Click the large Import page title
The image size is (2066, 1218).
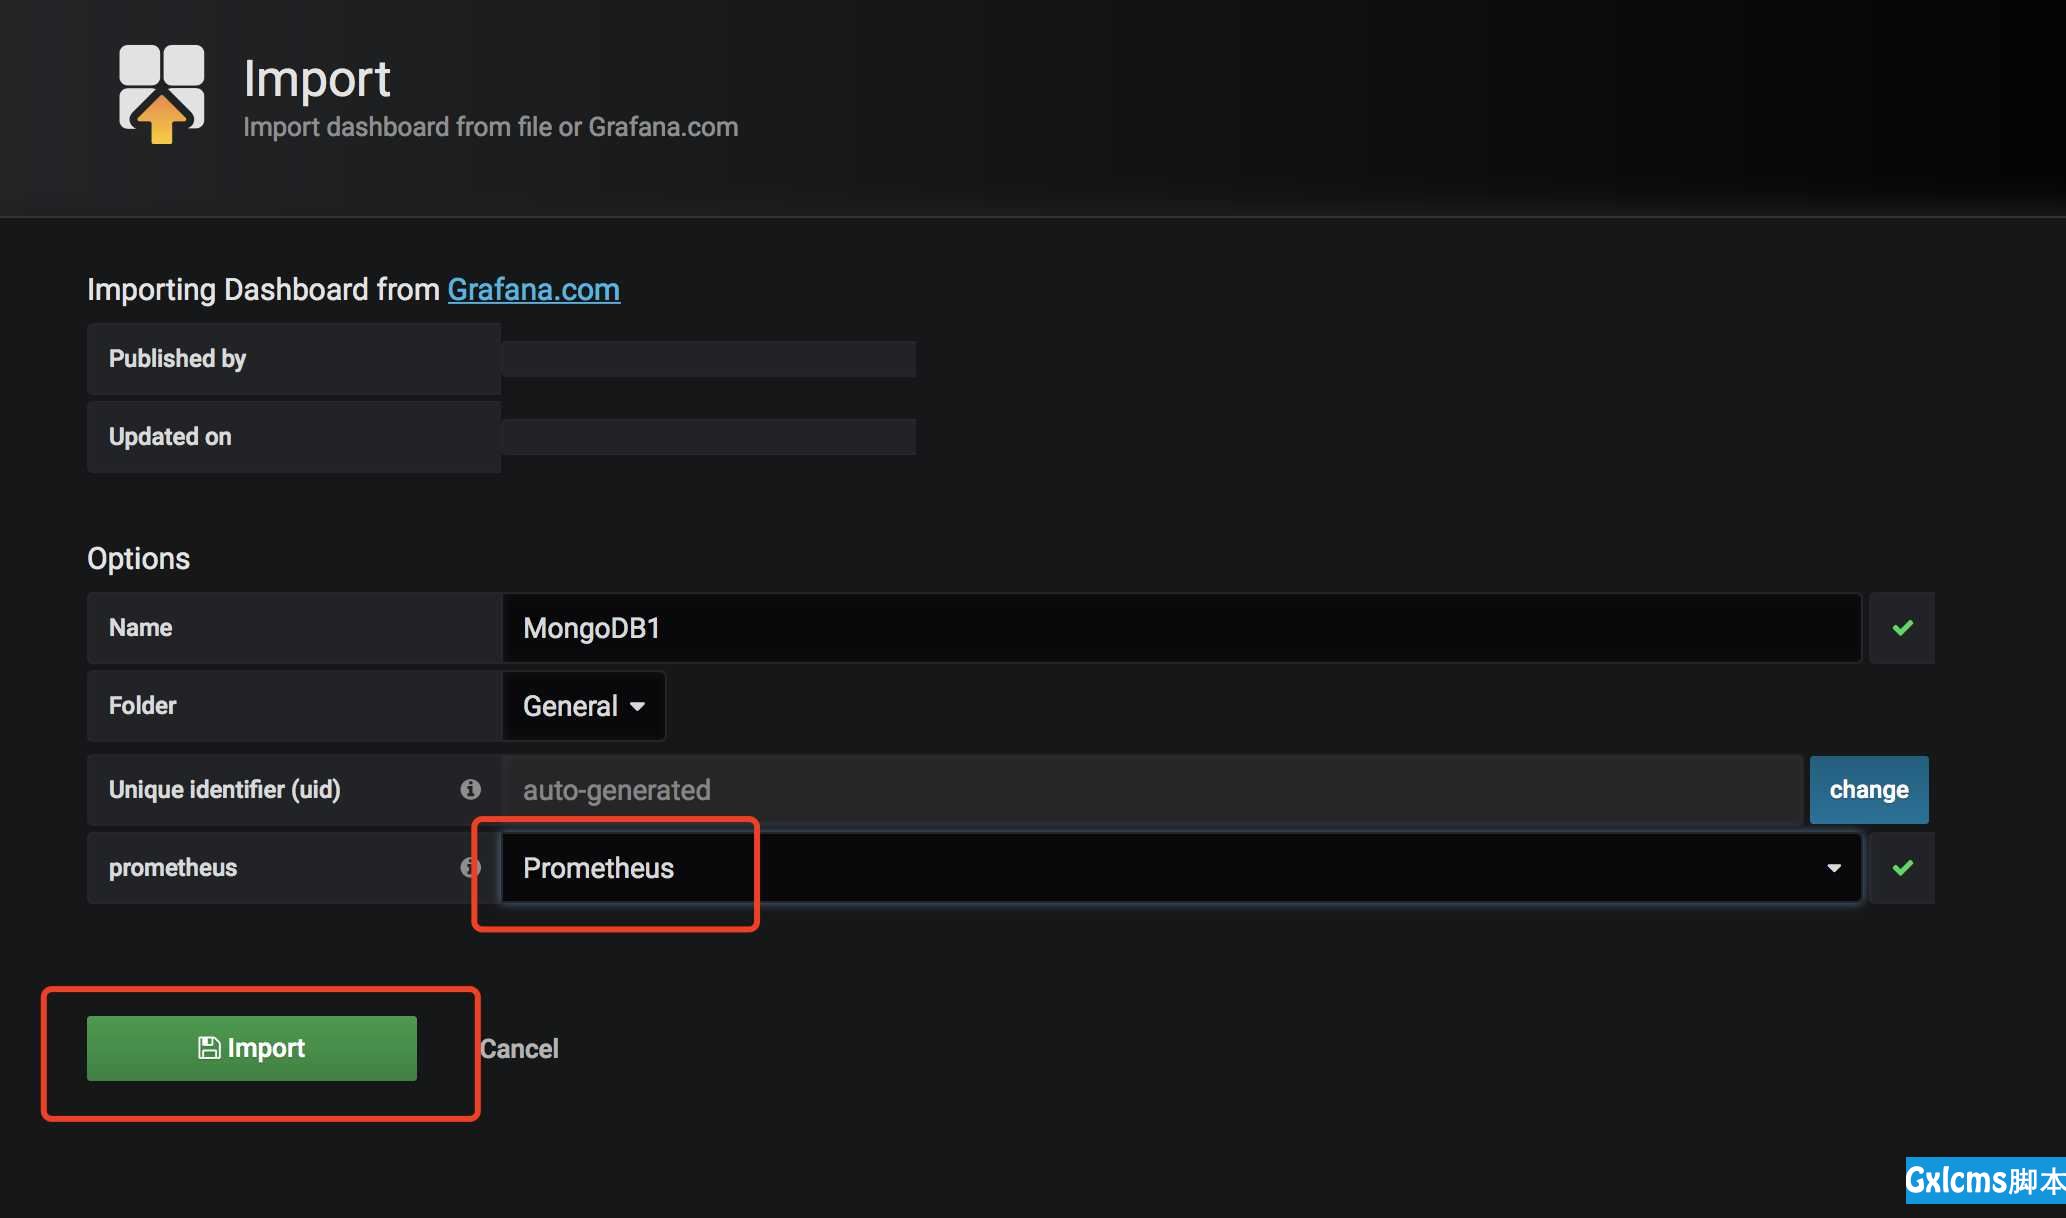point(317,78)
